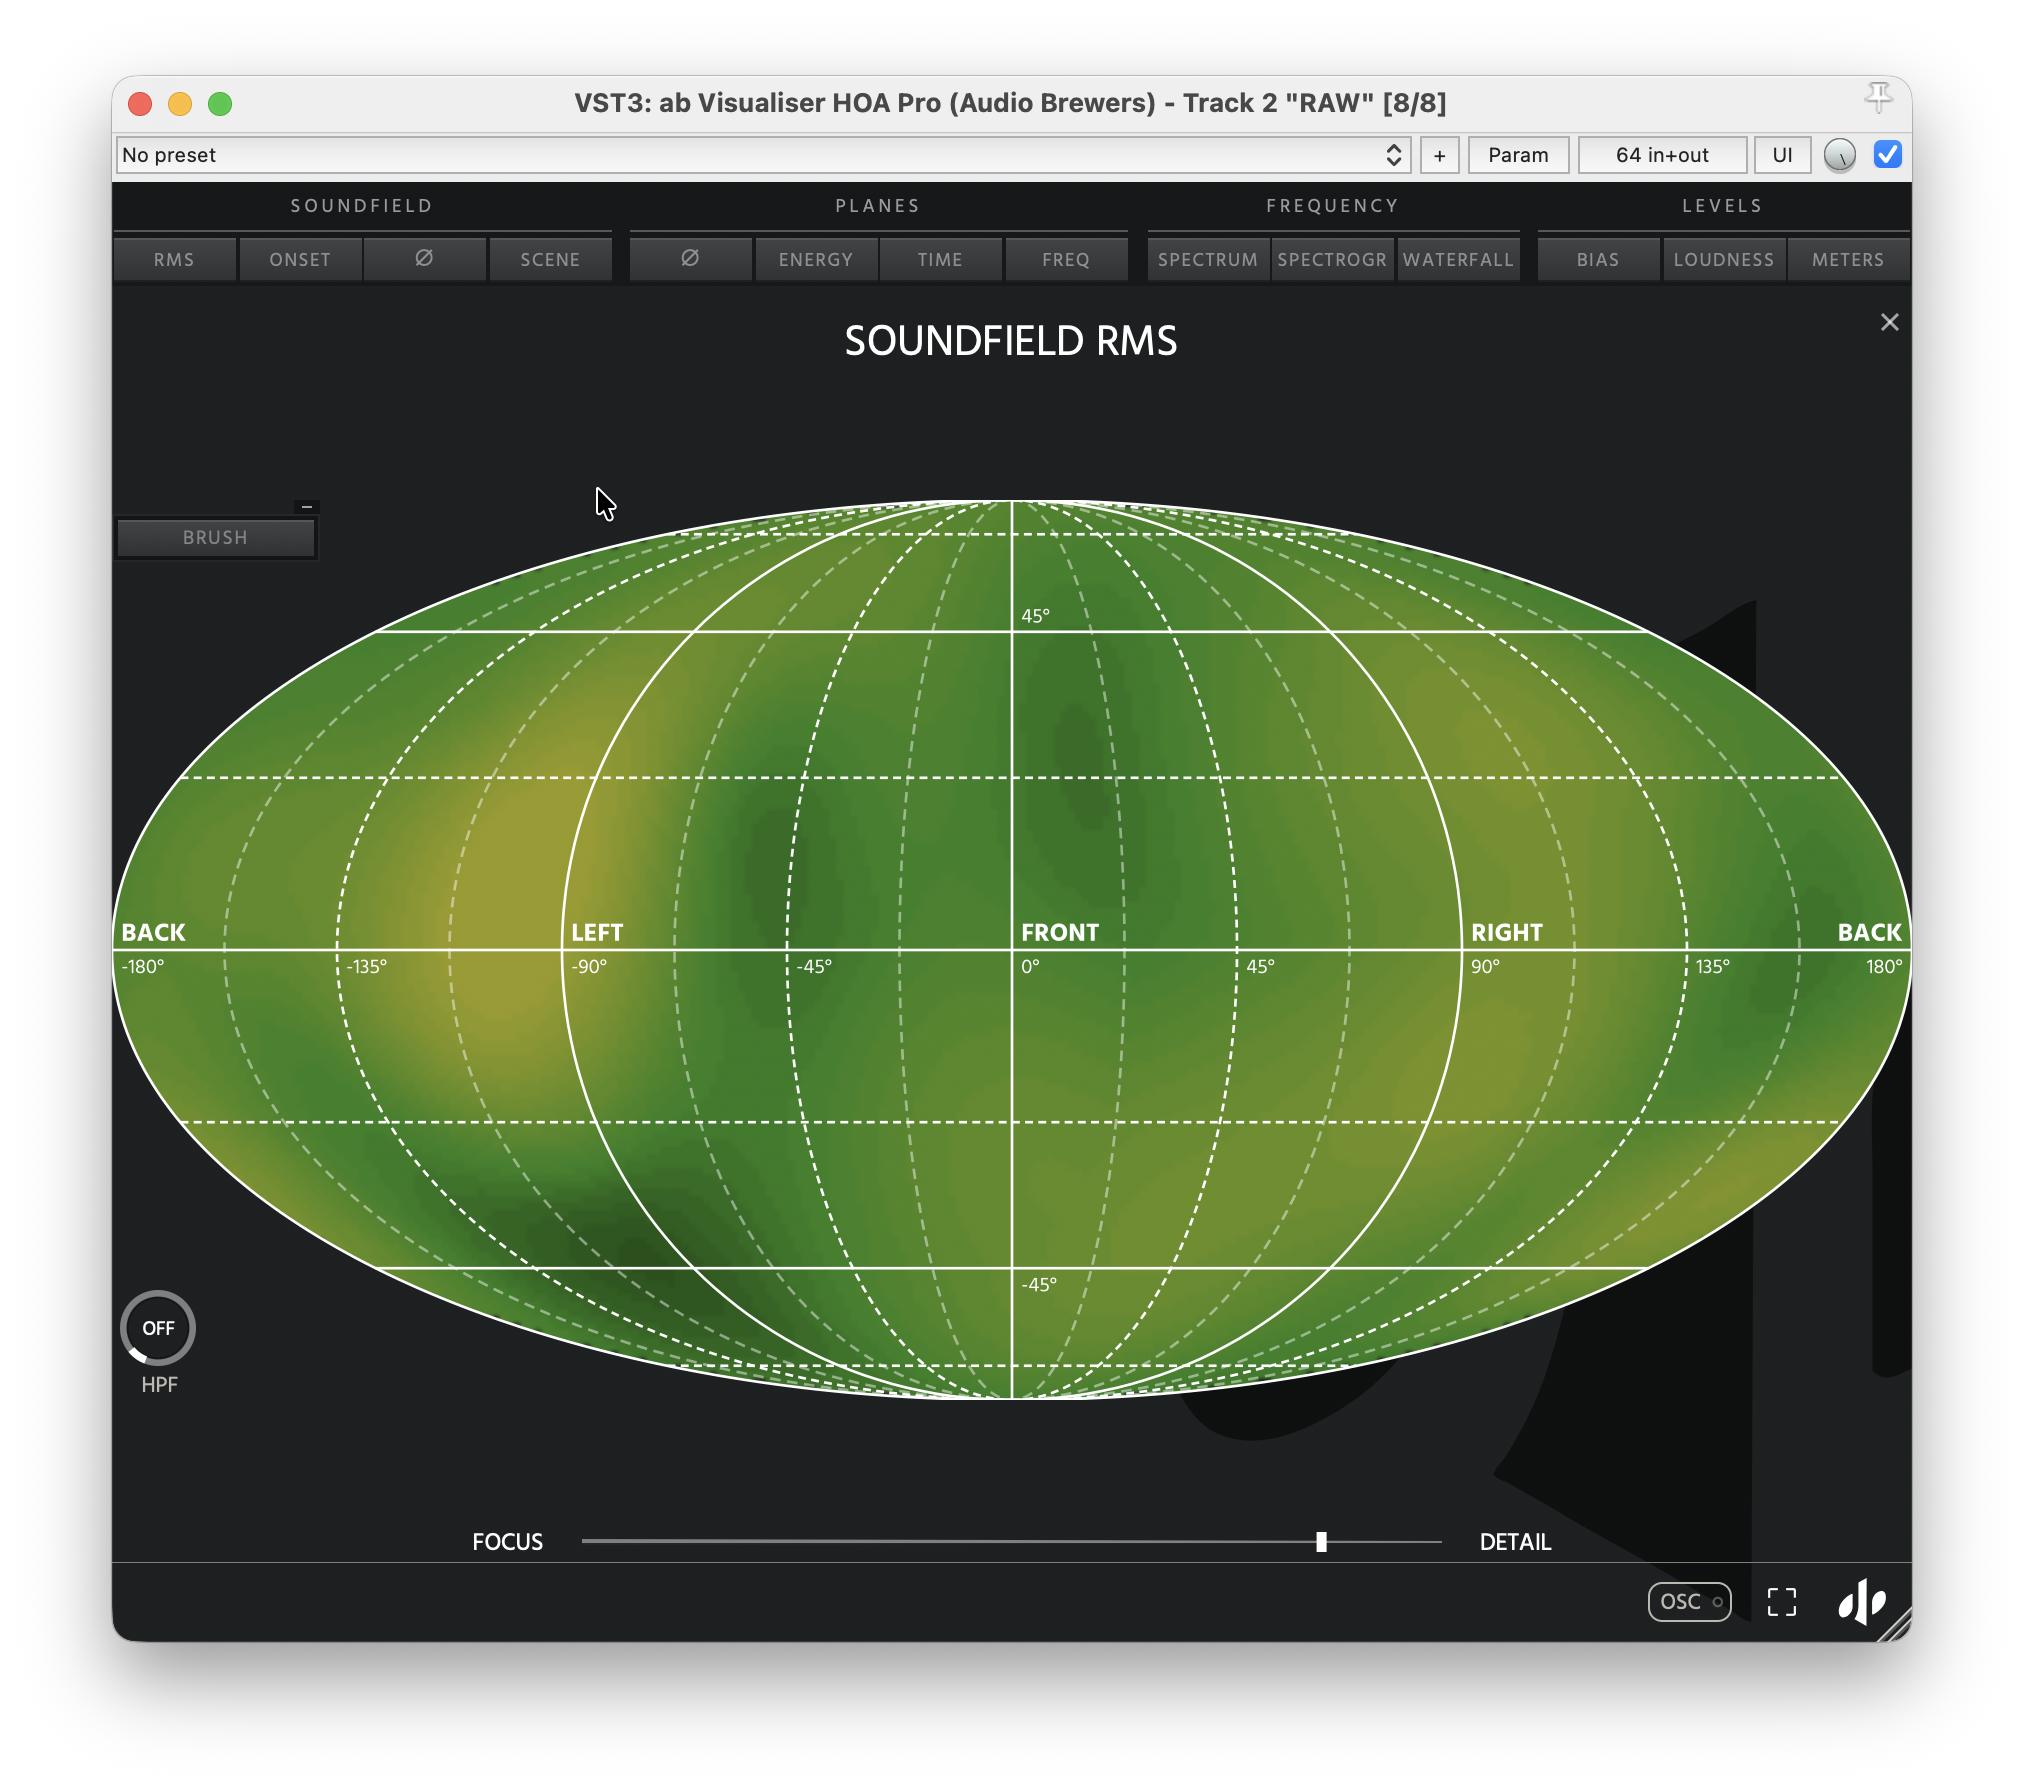Click the wet/dry knob in the plugin header

tap(1839, 155)
